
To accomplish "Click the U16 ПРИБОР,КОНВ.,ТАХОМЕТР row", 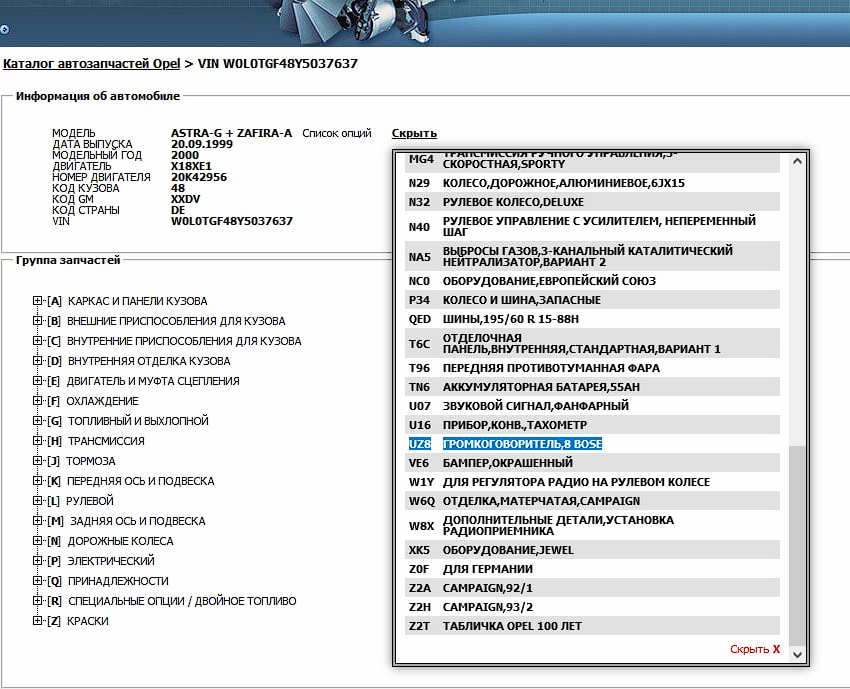I will [x=592, y=425].
